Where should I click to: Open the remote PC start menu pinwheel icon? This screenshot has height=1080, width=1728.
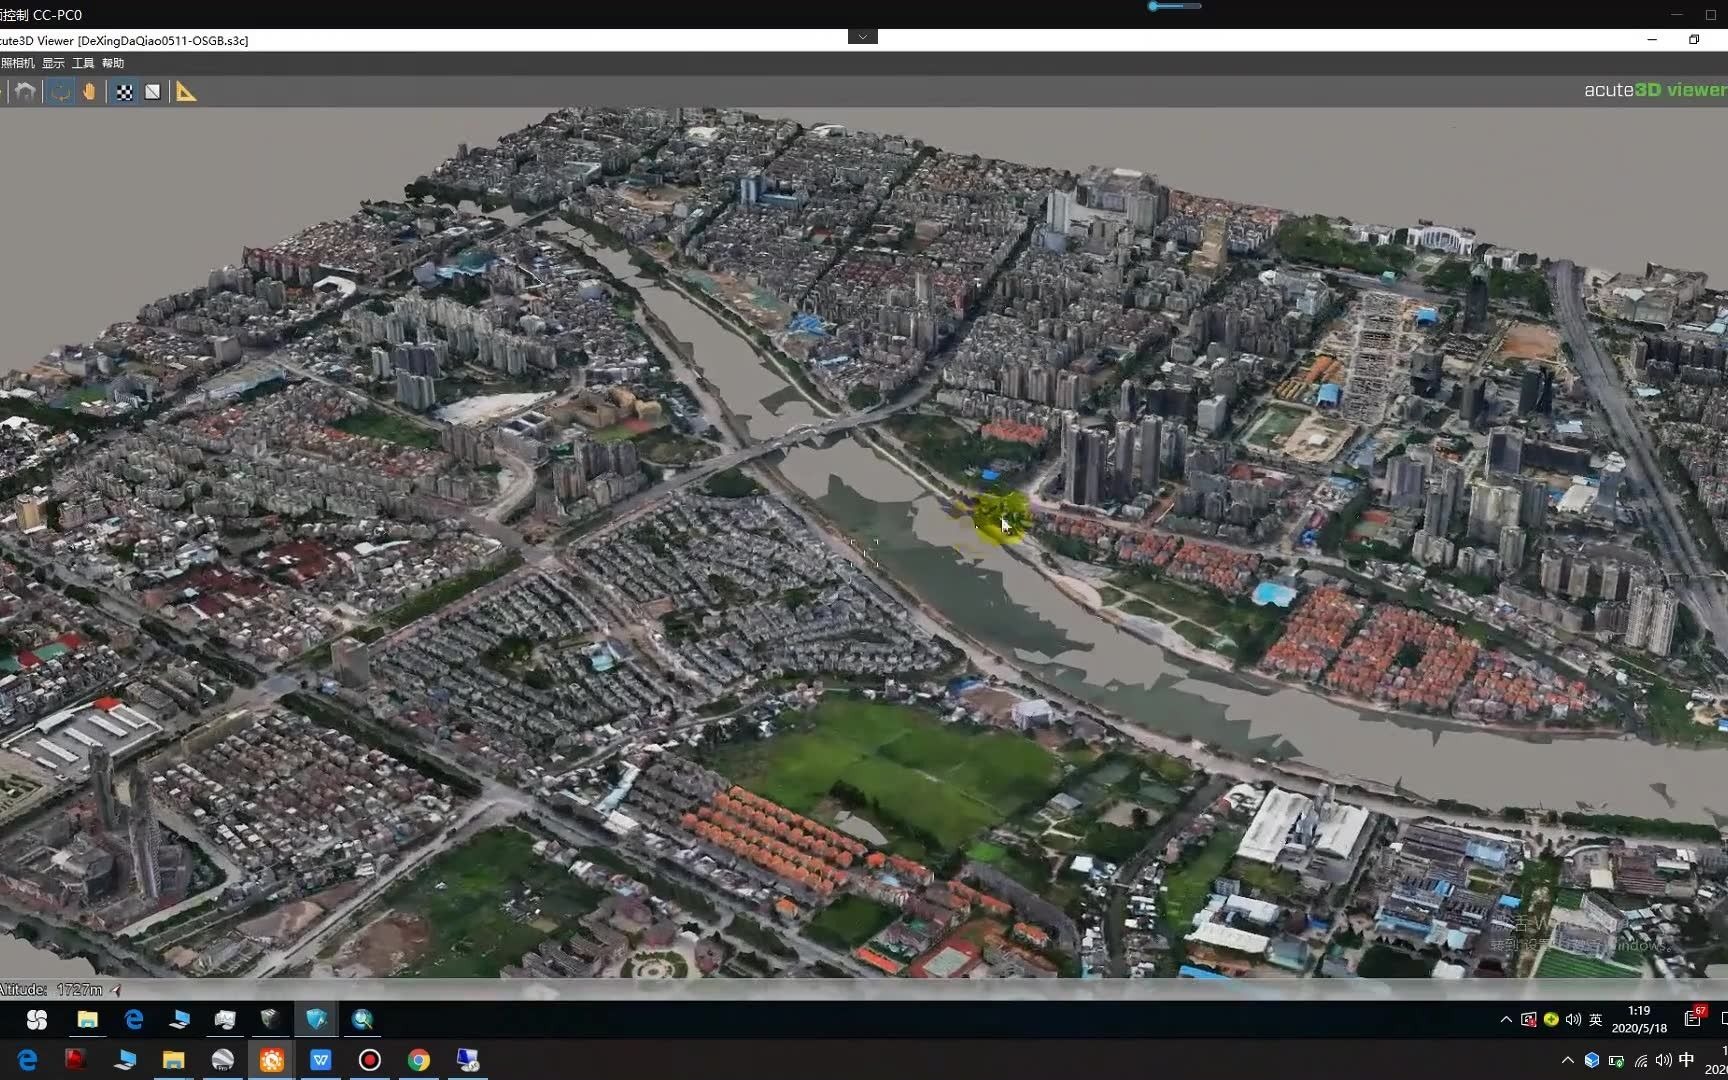(x=37, y=1019)
